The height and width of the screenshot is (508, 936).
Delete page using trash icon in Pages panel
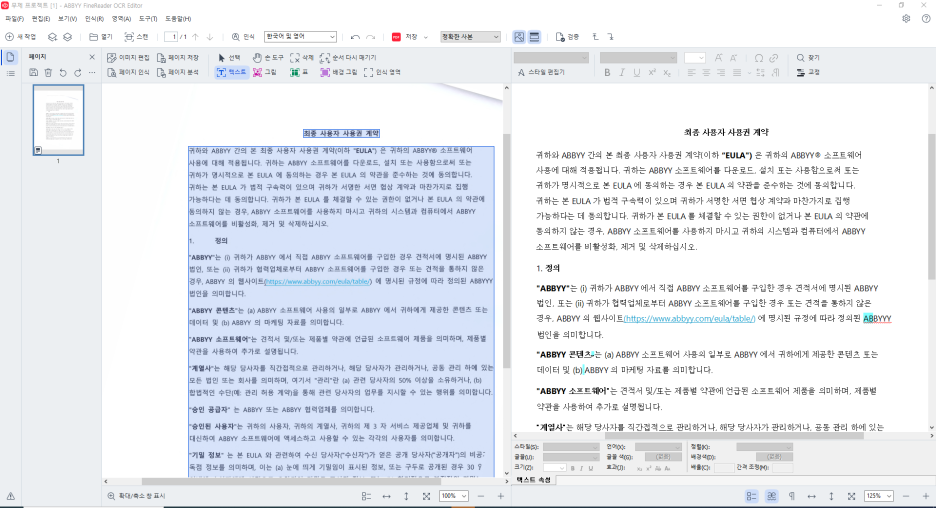pyautogui.click(x=48, y=73)
